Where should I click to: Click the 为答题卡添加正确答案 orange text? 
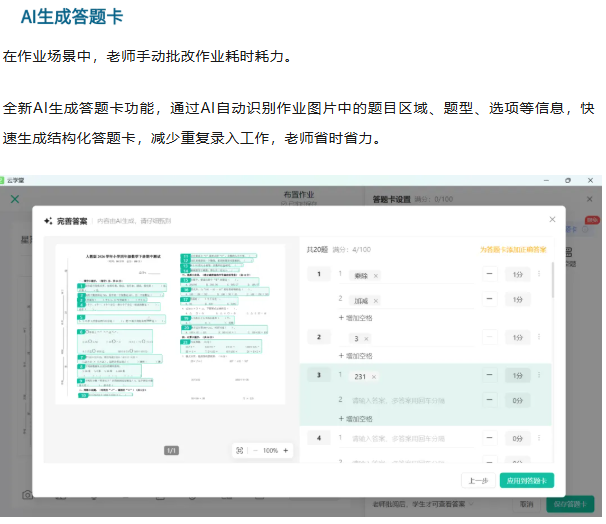coord(513,250)
